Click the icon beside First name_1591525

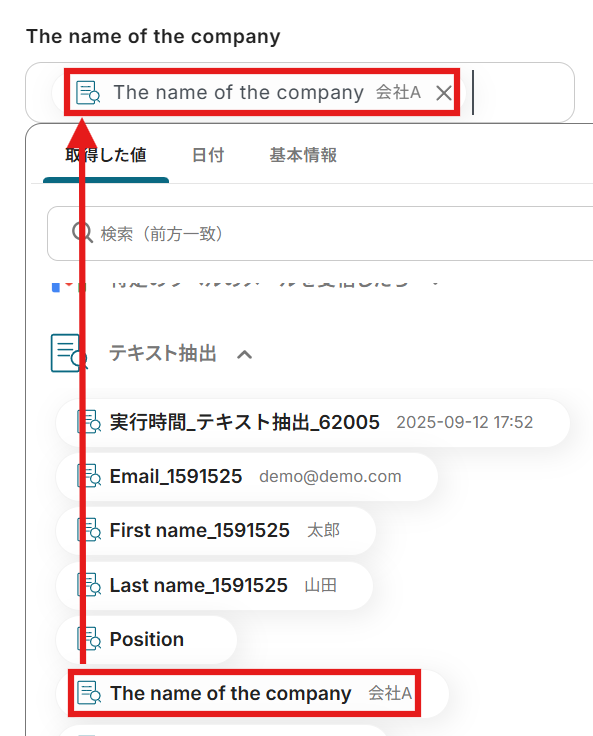(x=89, y=529)
